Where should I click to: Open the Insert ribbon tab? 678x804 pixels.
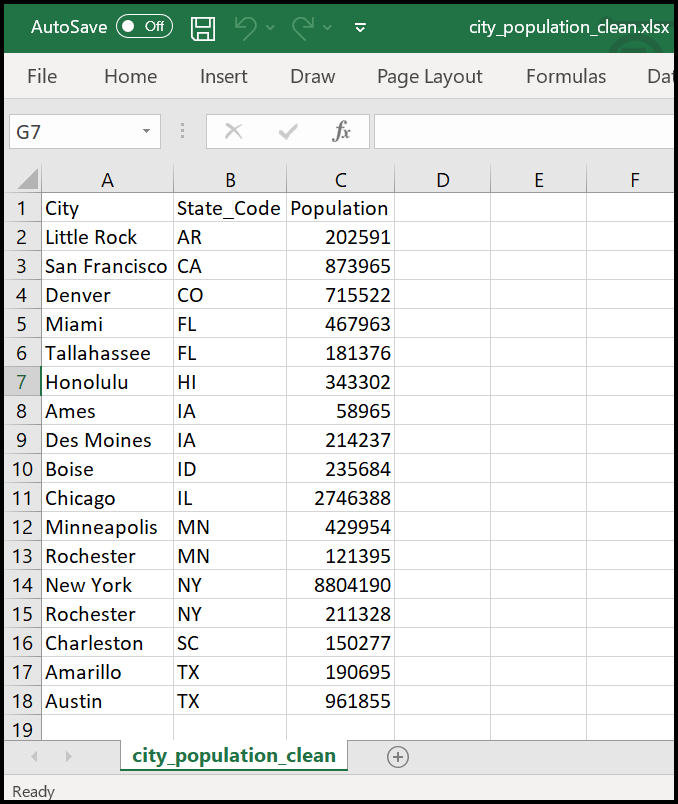[224, 76]
